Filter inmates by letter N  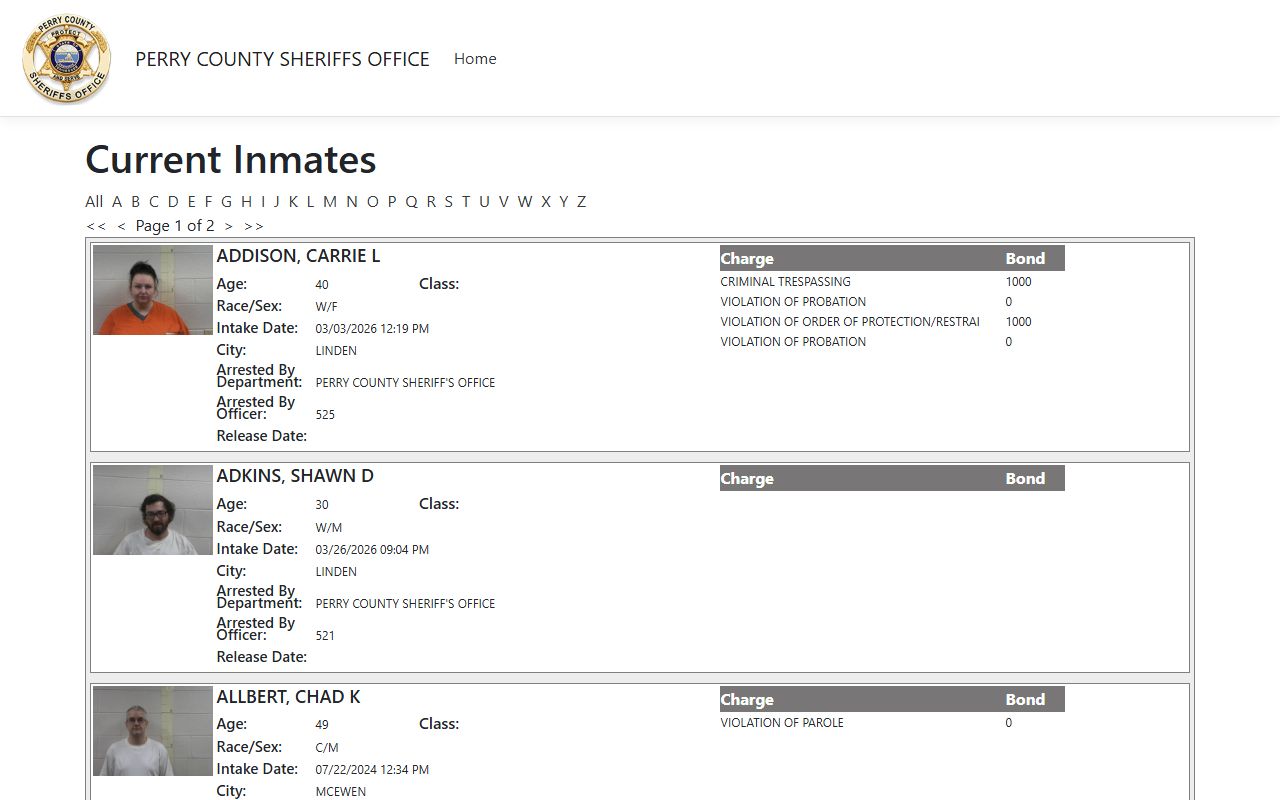click(352, 201)
